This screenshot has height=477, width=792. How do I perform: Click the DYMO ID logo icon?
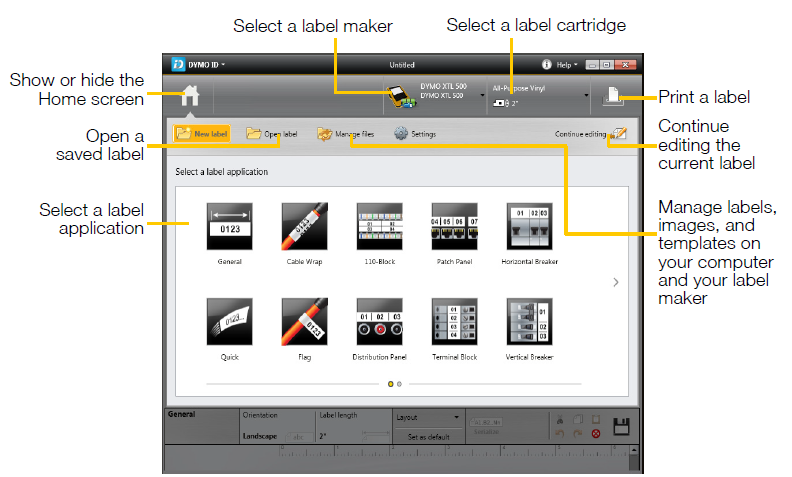tap(178, 65)
